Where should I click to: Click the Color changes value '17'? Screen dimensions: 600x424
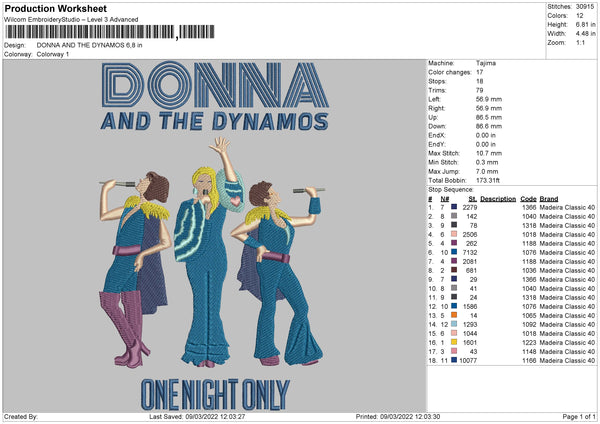click(479, 72)
